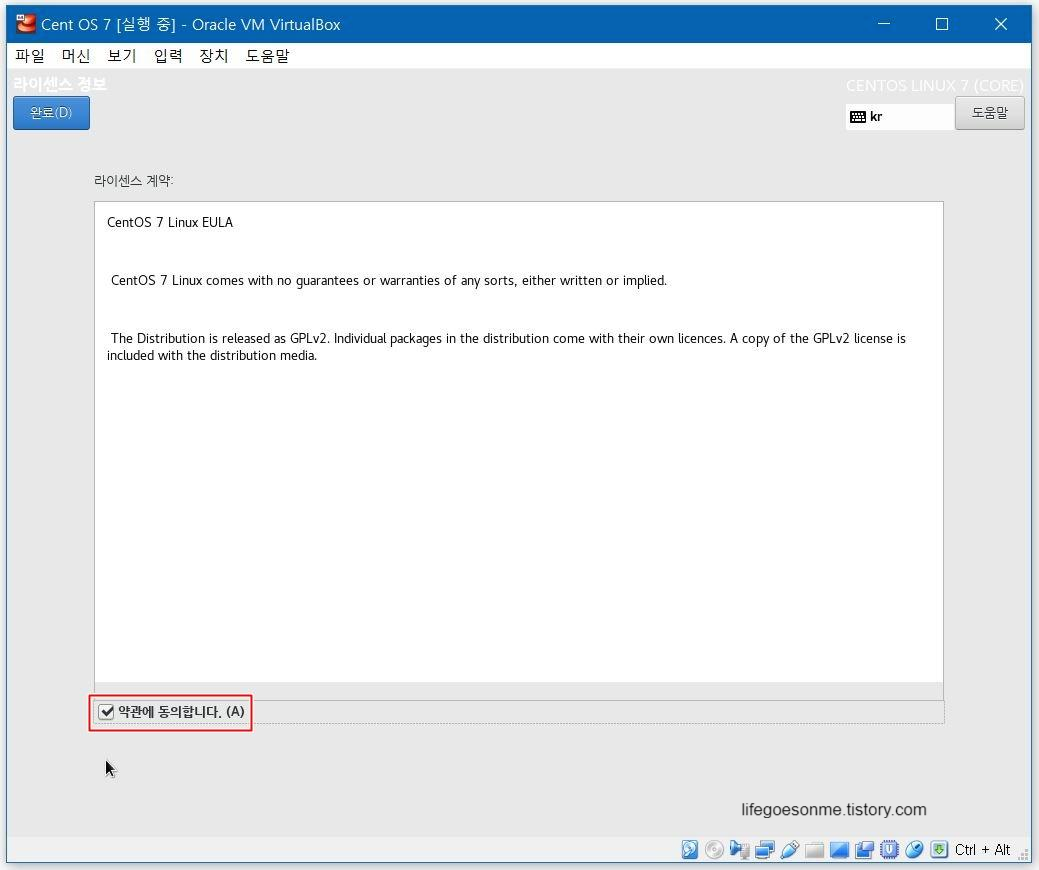Click the kr keyboard layout indicator

coord(900,117)
